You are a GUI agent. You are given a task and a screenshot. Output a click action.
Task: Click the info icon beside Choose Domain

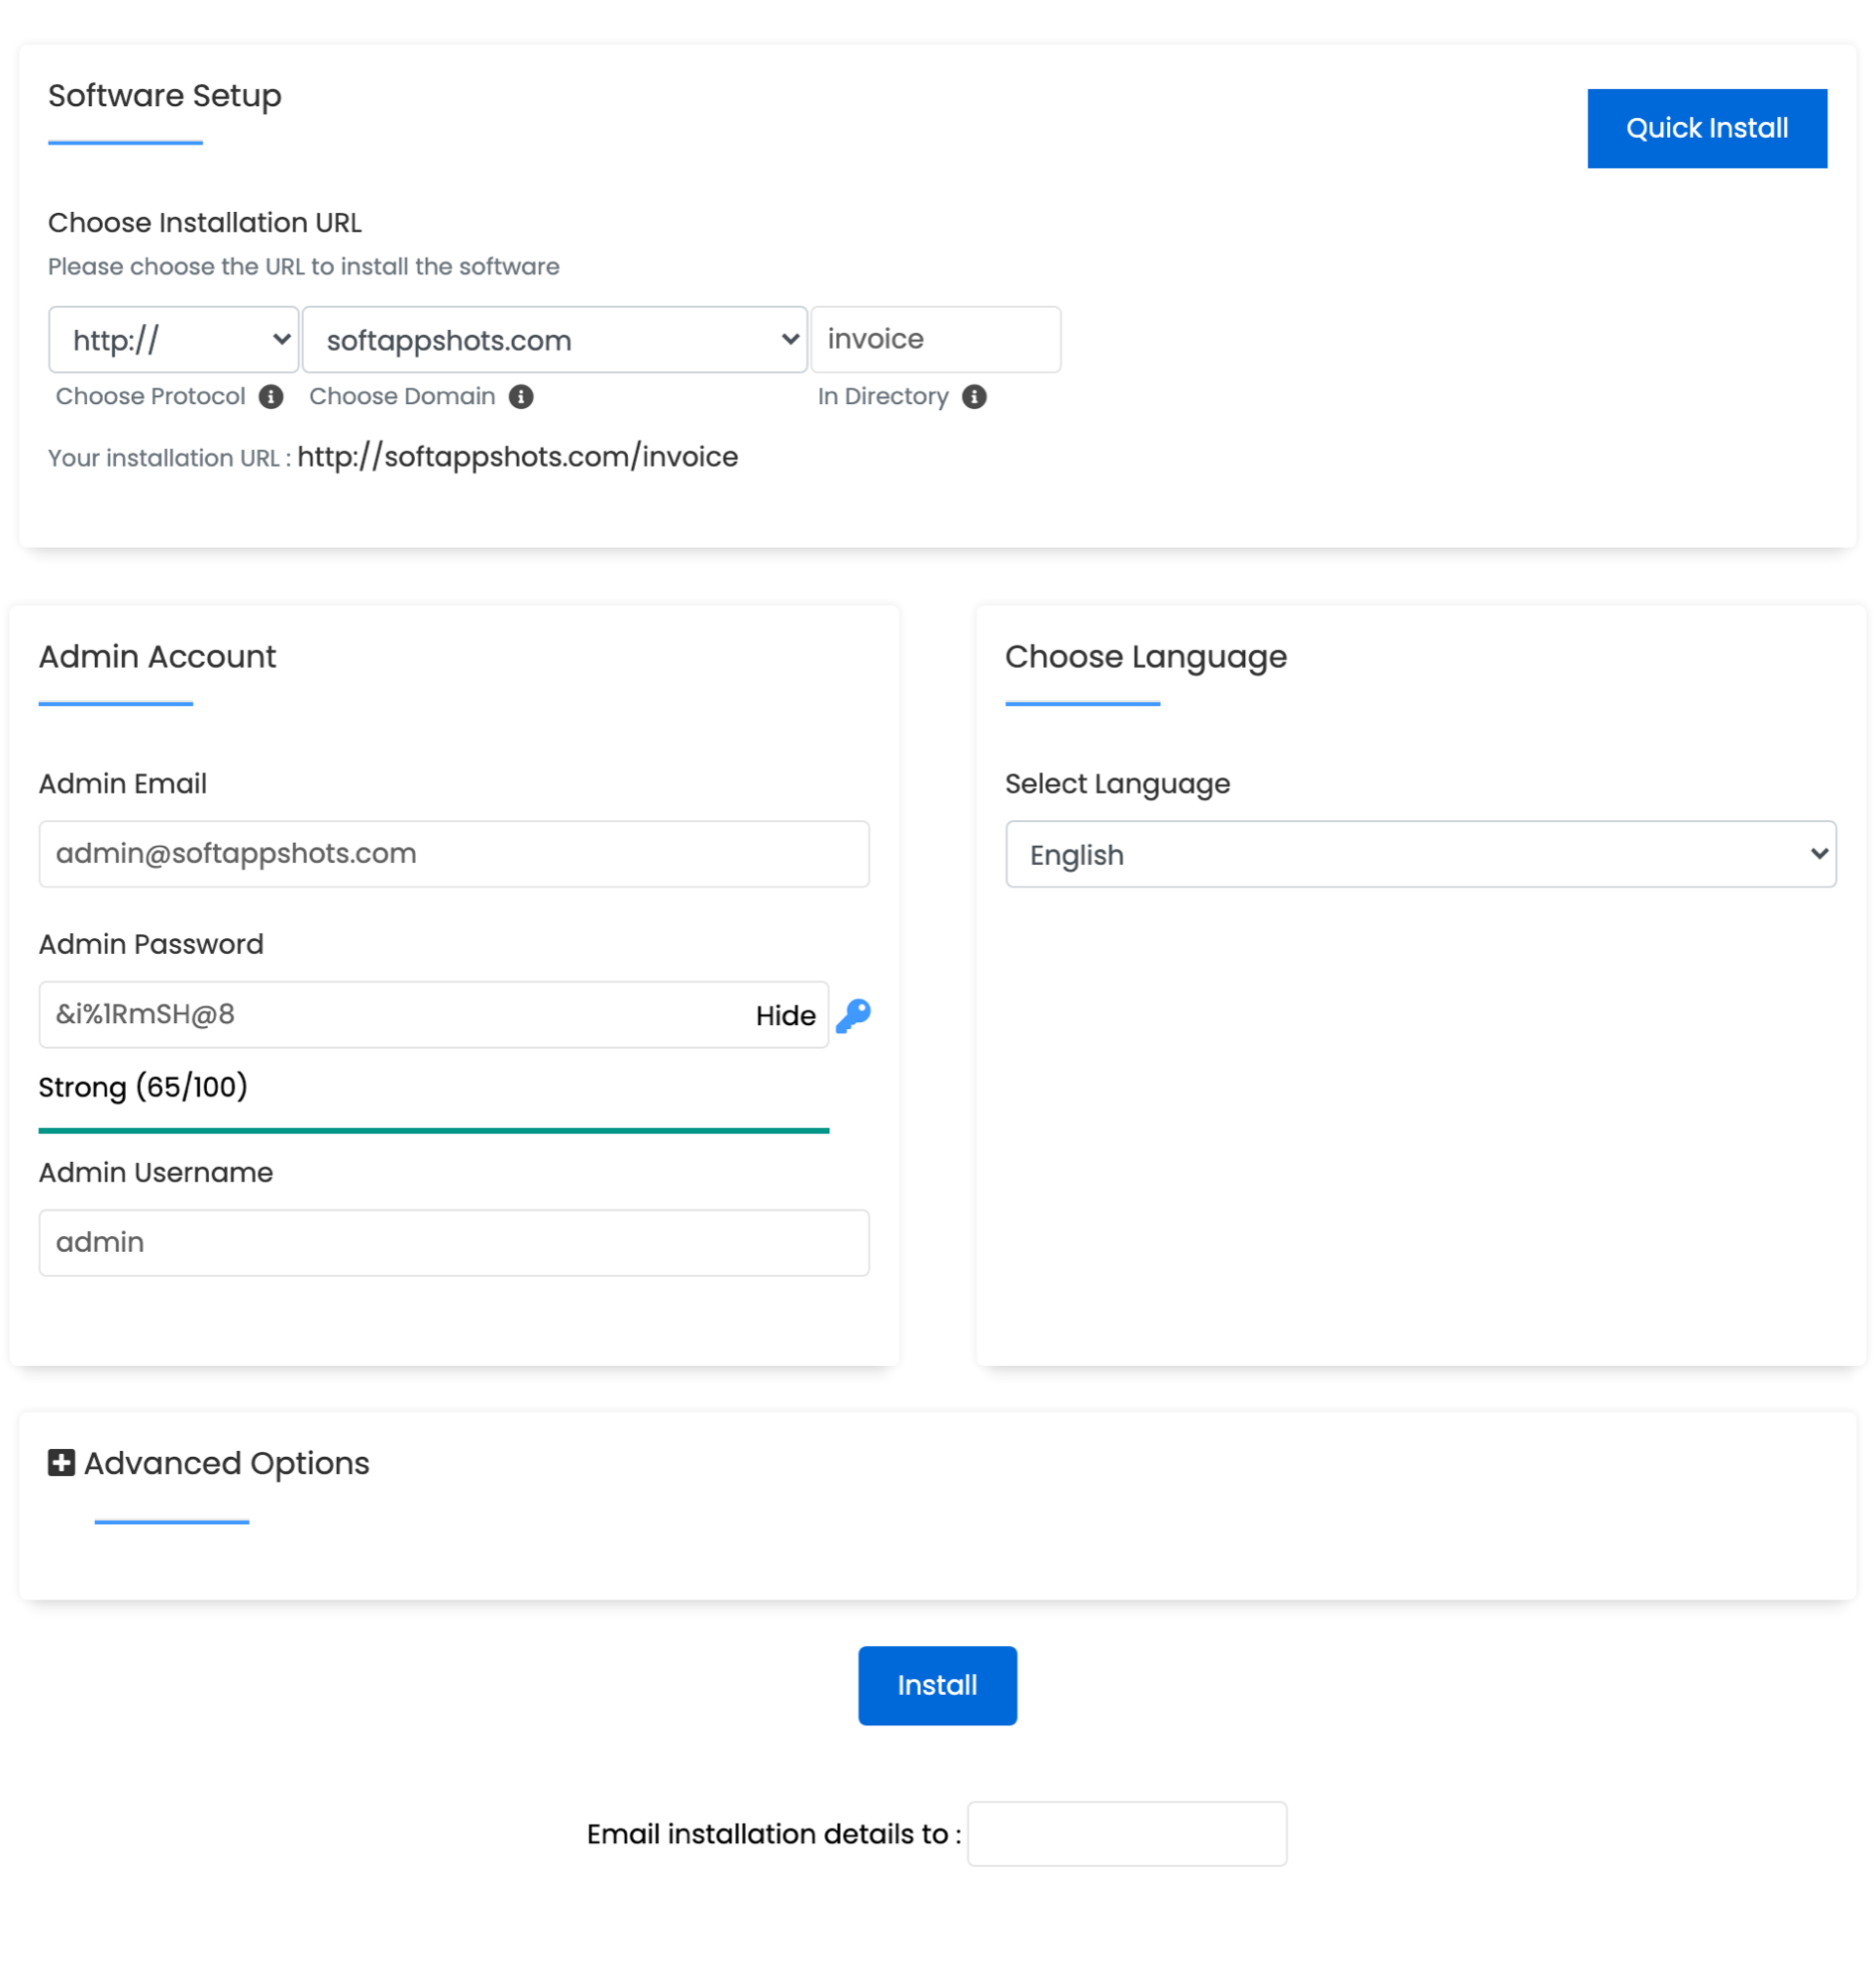point(522,396)
